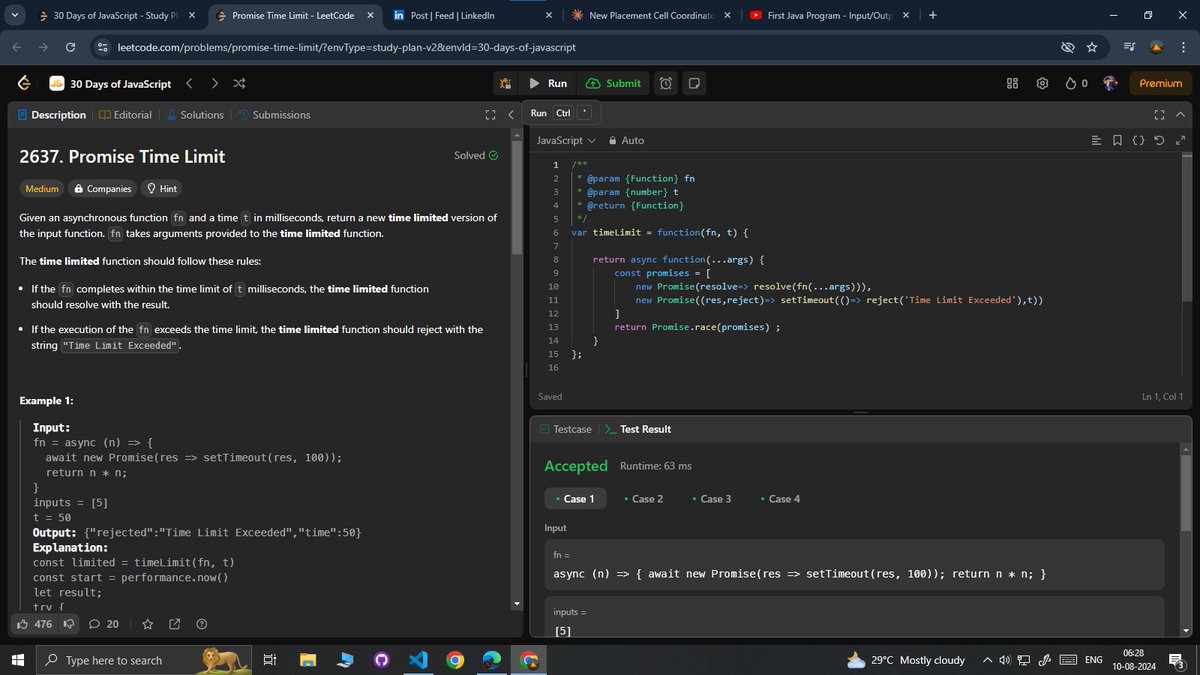Viewport: 1200px width, 675px height.
Task: Open the layout panel icon near the settings gear
Action: point(1011,83)
